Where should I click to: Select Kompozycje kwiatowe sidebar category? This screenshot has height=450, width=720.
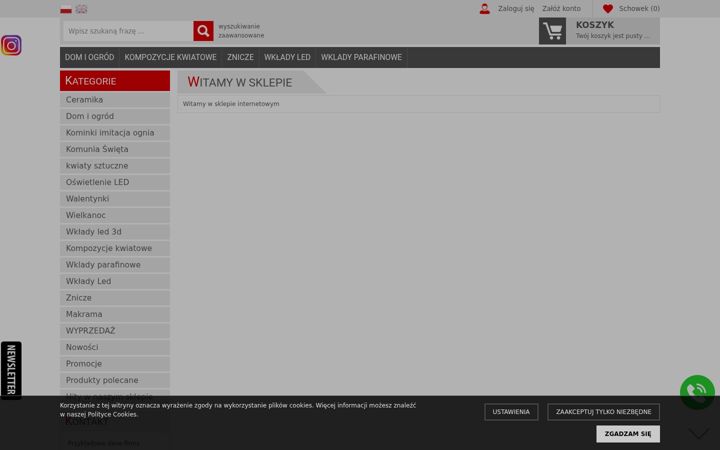(x=115, y=248)
